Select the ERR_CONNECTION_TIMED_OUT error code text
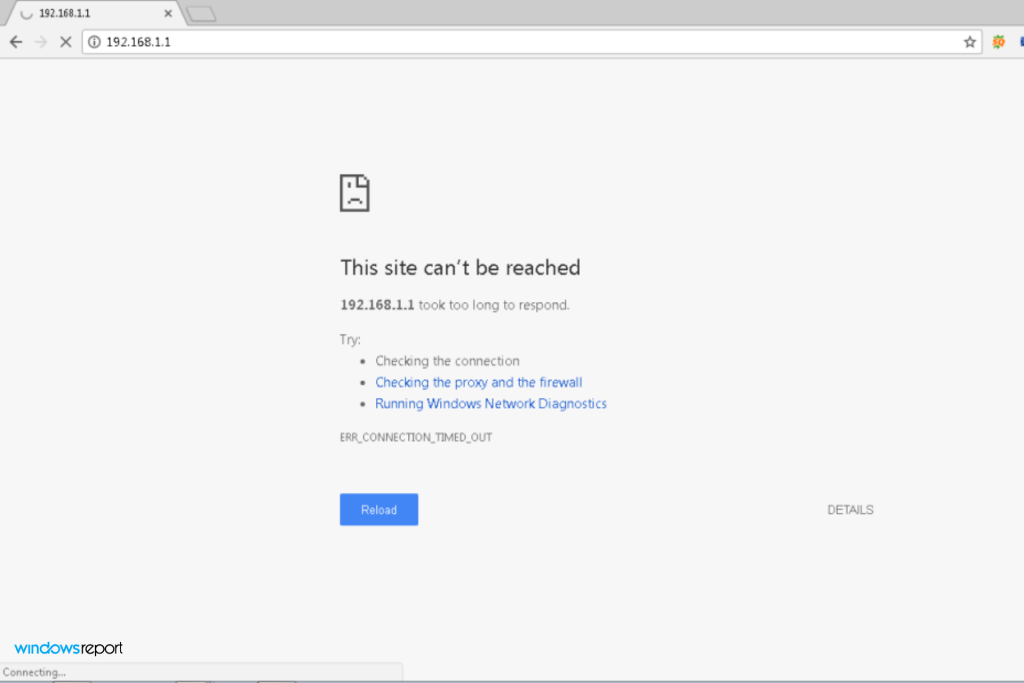 [x=416, y=437]
